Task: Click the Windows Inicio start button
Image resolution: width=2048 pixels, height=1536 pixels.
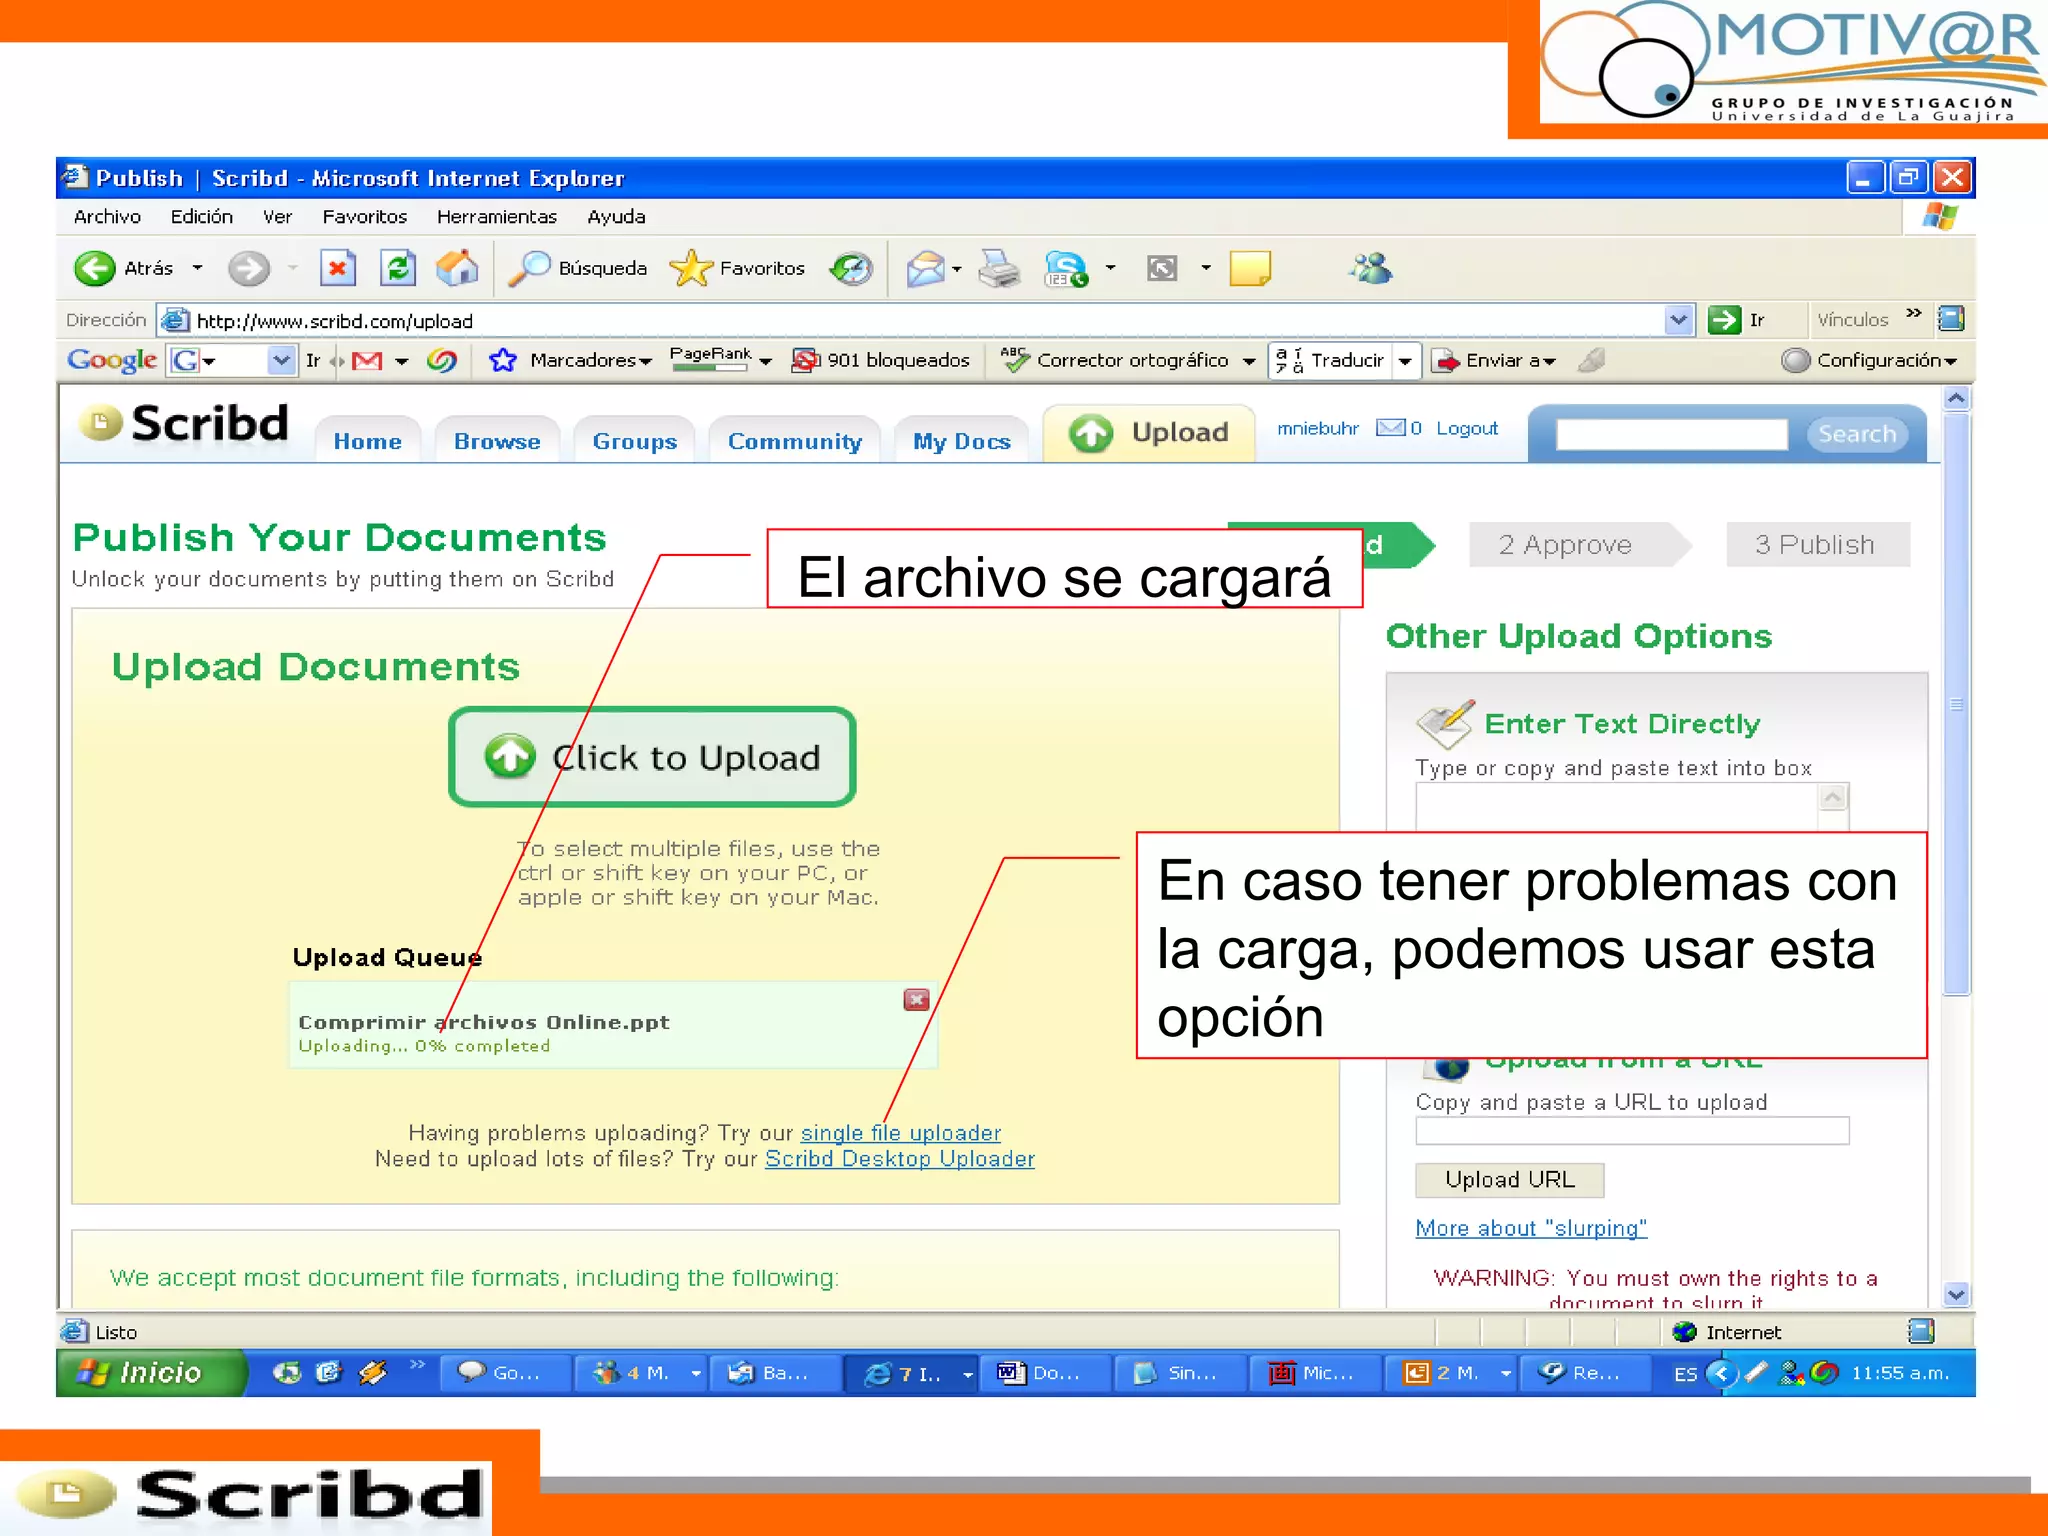Action: [x=148, y=1372]
